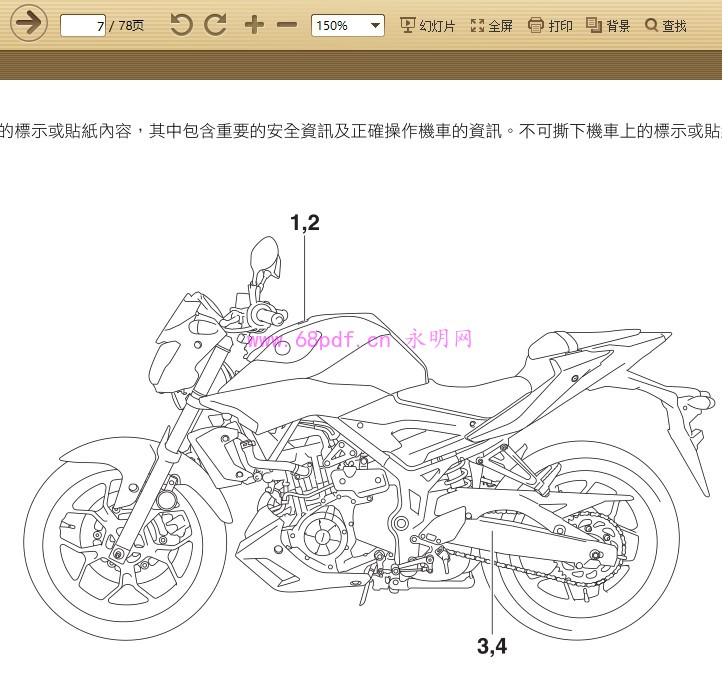
Task: Start slideshow mode (幻灯片)
Action: click(x=427, y=25)
